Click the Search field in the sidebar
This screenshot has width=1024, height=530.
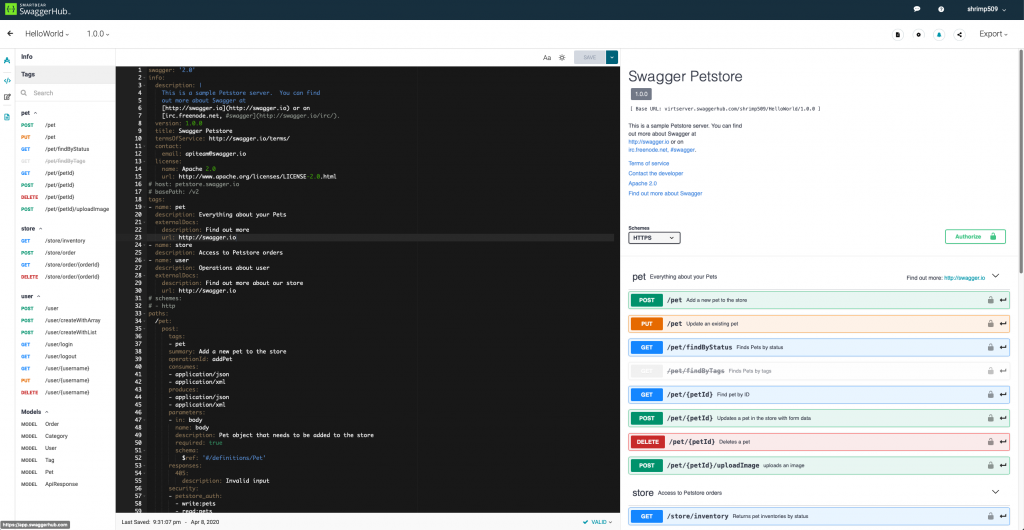(x=65, y=93)
